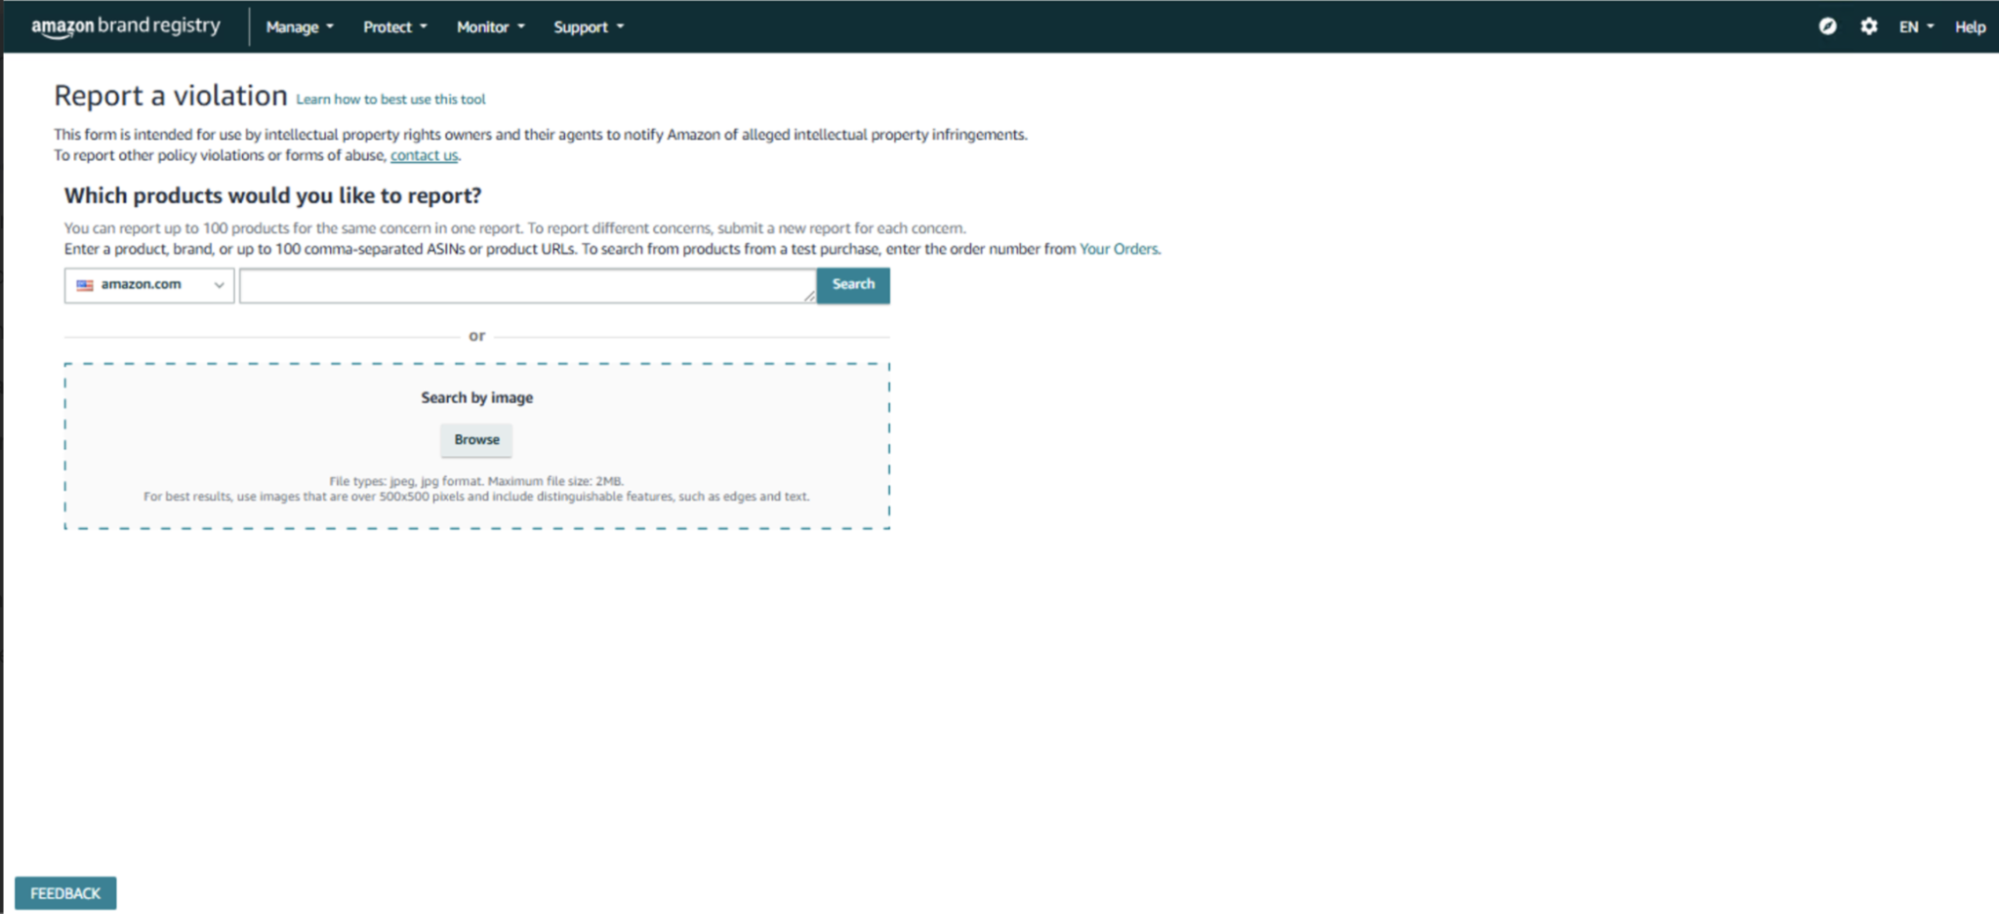This screenshot has width=1999, height=914.
Task: Expand the Protect menu
Action: tap(394, 27)
